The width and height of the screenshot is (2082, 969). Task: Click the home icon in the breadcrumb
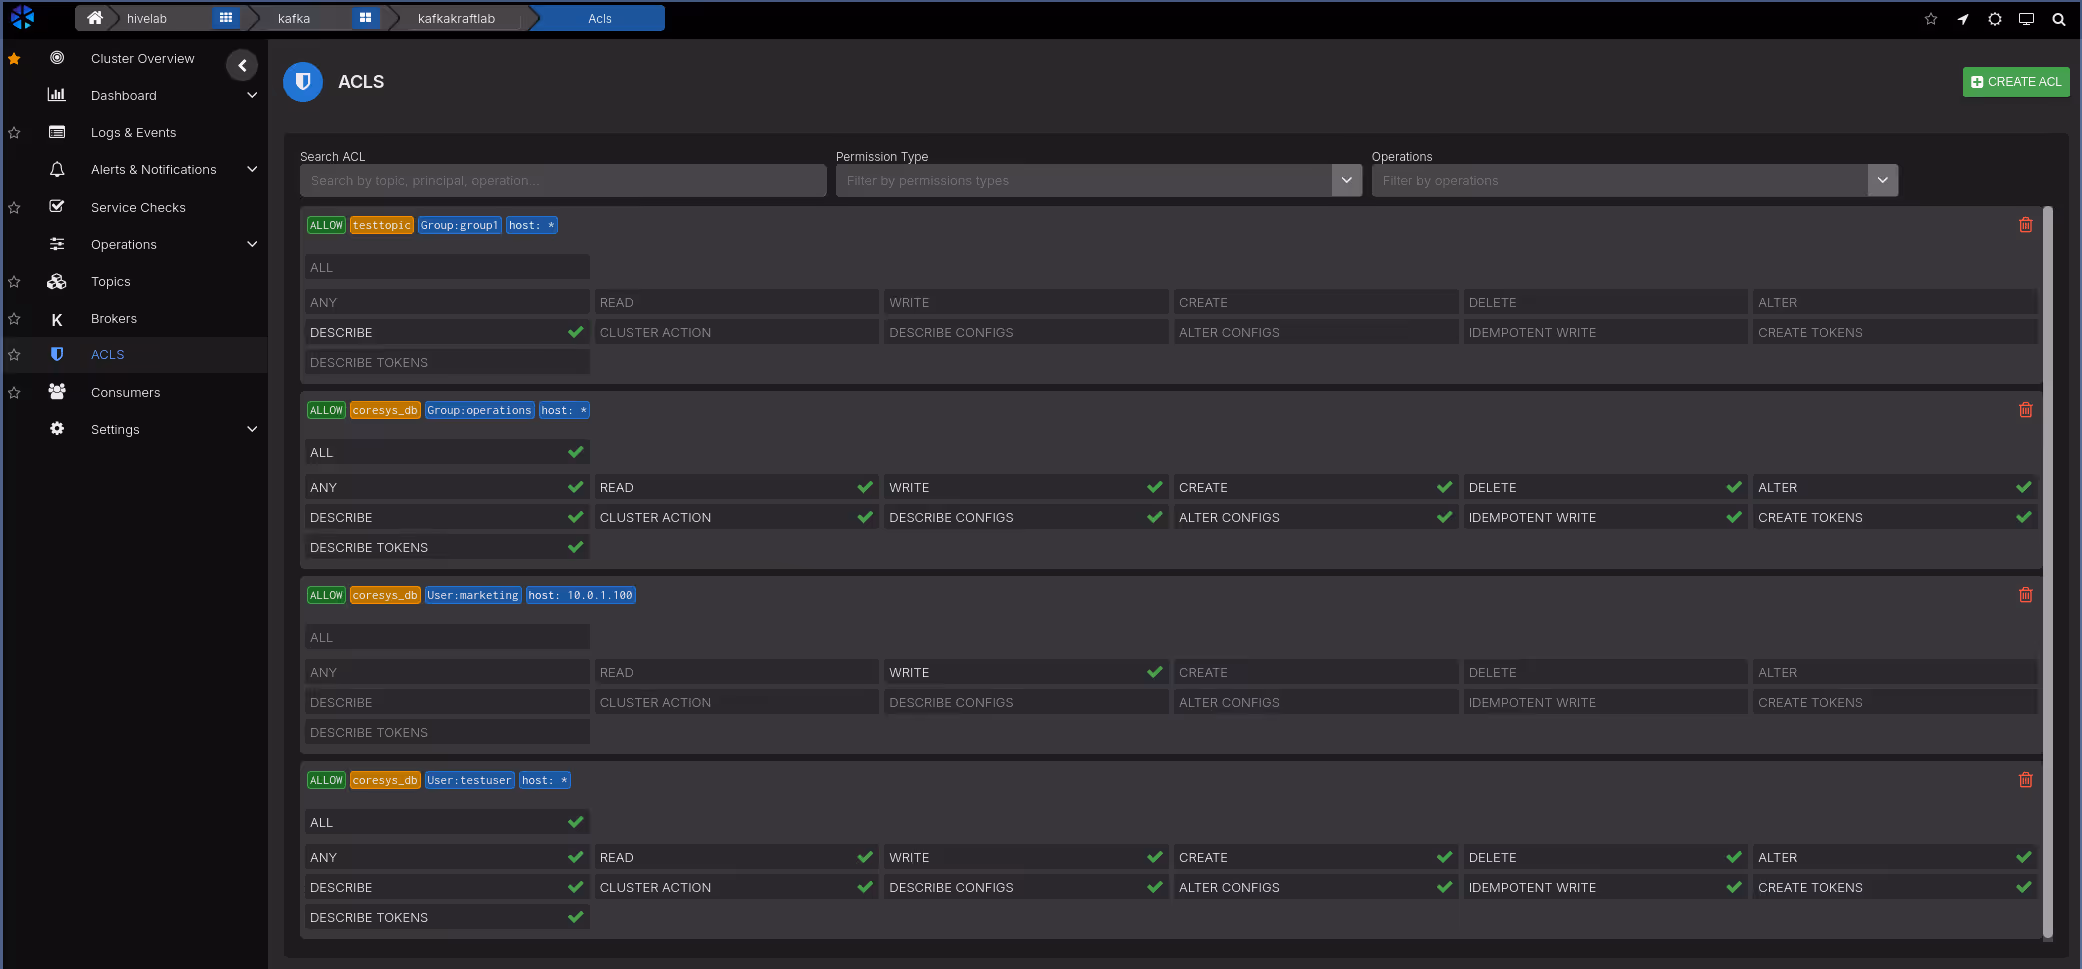coord(95,18)
